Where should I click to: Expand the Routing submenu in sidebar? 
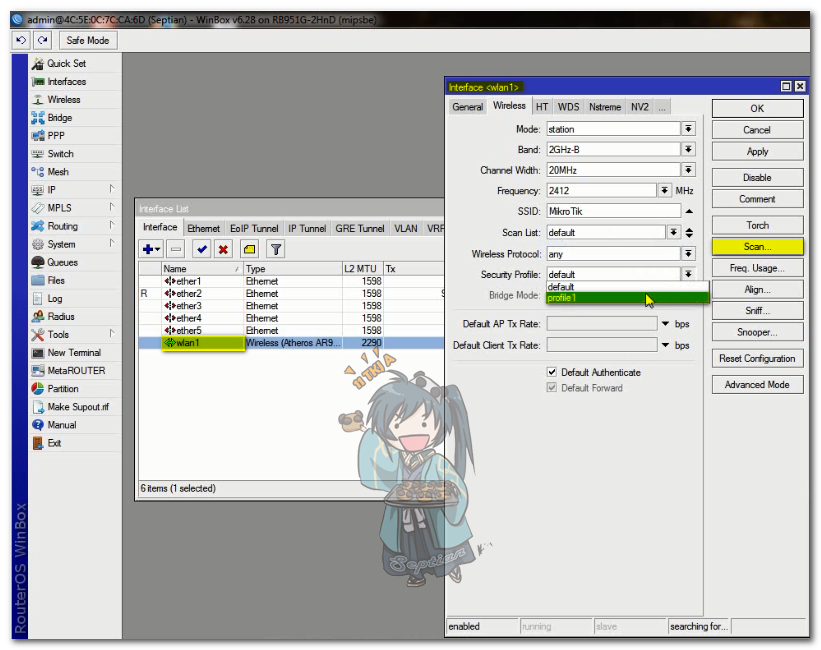click(x=112, y=225)
